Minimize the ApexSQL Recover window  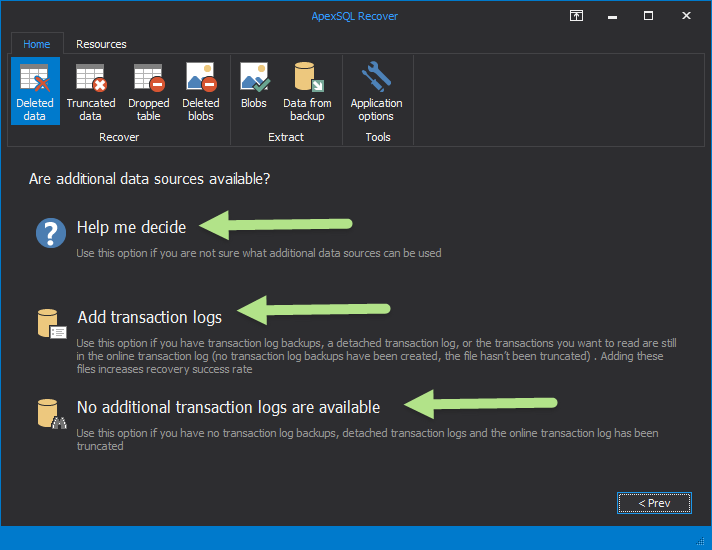click(x=613, y=16)
